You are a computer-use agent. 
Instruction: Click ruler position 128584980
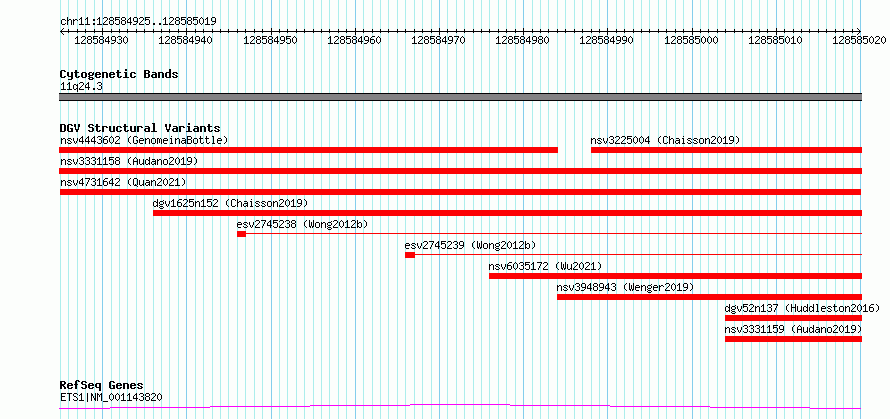pos(523,40)
